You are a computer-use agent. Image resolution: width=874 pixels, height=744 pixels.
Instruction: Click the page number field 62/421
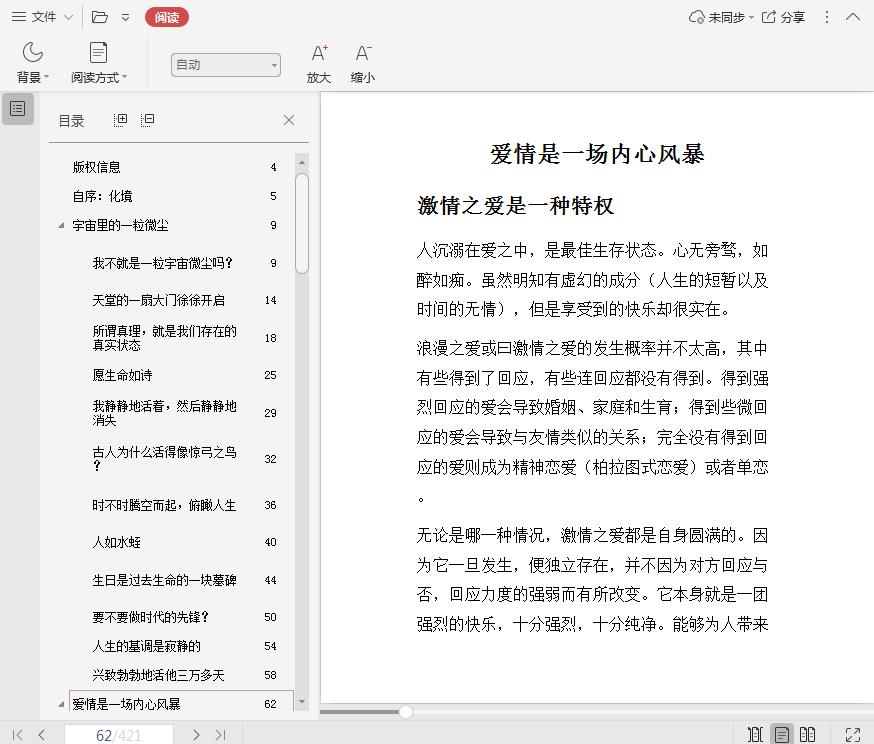(x=119, y=735)
